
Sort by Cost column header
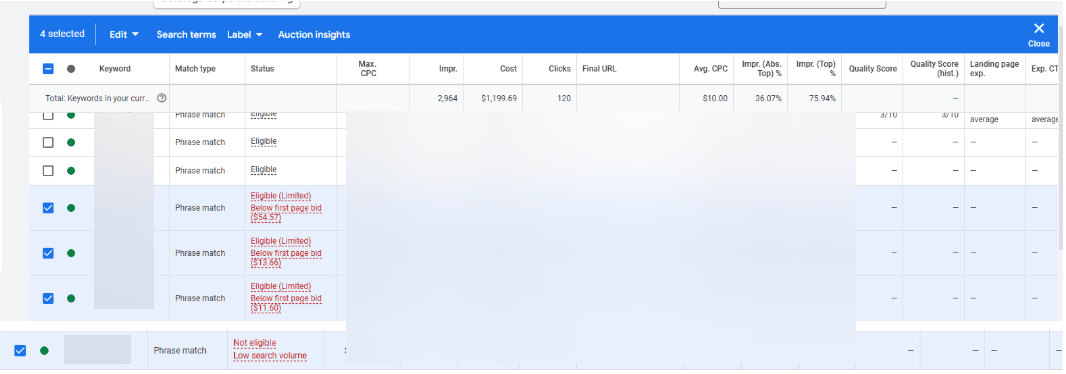pyautogui.click(x=509, y=69)
